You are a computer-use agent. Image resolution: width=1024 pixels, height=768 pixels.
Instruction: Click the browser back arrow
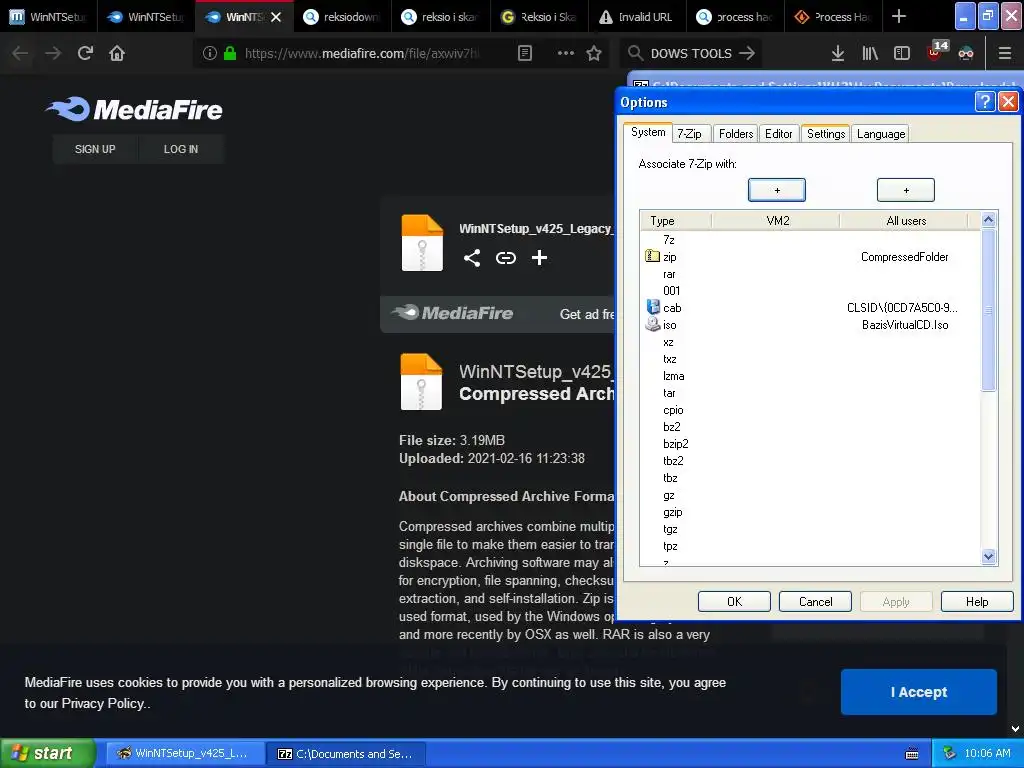click(20, 53)
